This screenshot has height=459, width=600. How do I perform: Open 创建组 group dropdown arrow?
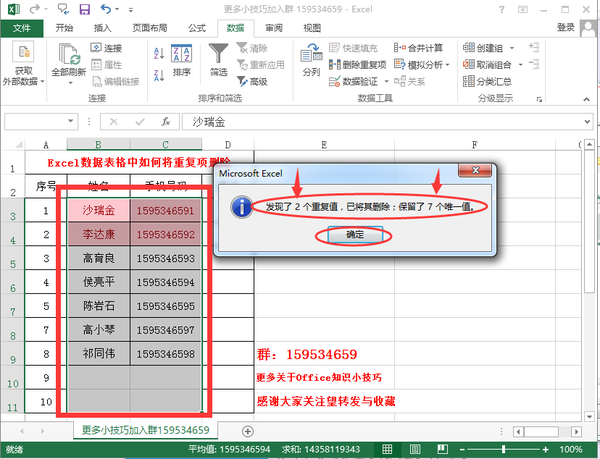[512, 48]
